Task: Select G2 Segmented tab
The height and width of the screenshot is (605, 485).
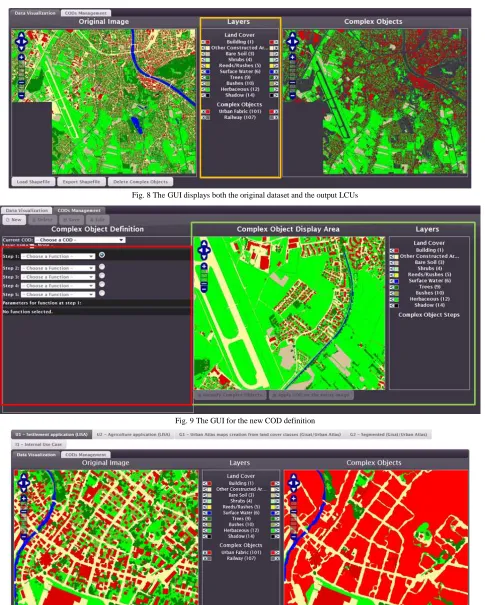Action: click(x=388, y=434)
